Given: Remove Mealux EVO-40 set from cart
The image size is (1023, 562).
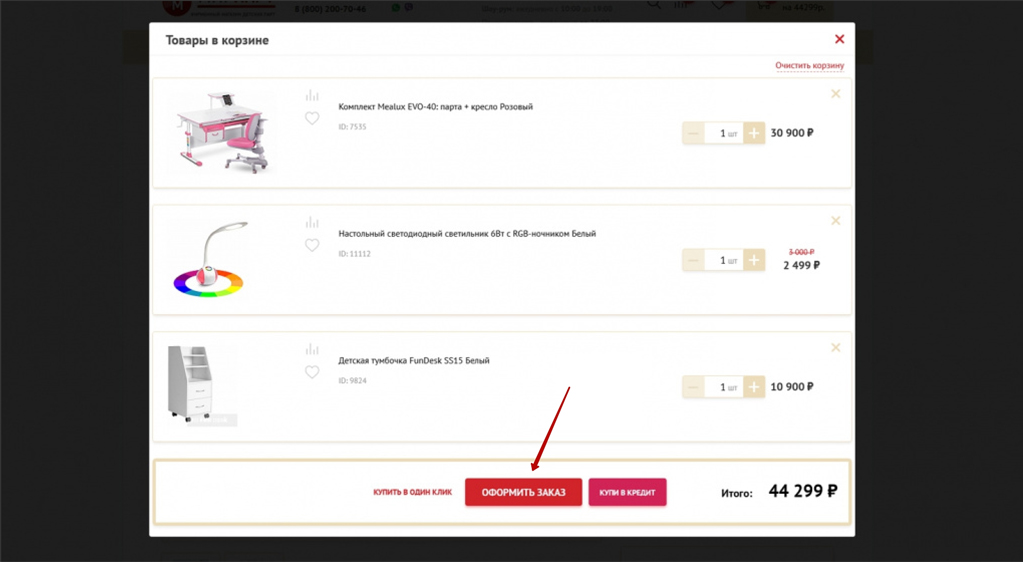Looking at the screenshot, I should (836, 94).
